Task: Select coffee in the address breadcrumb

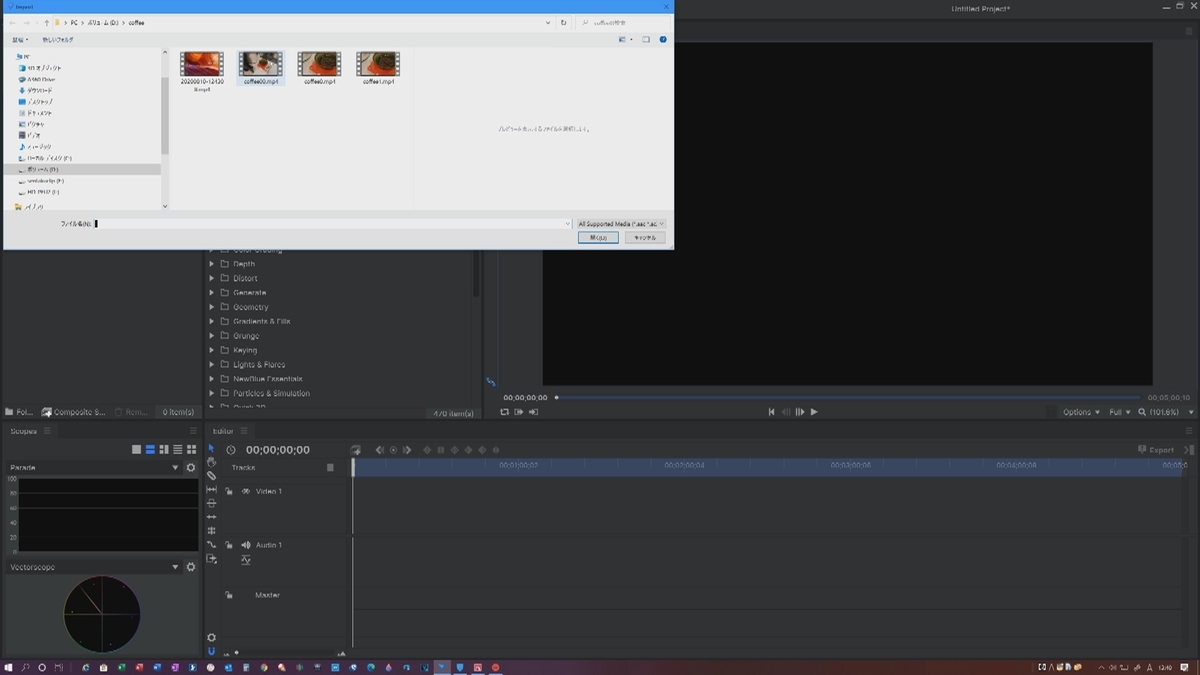Action: tap(136, 22)
